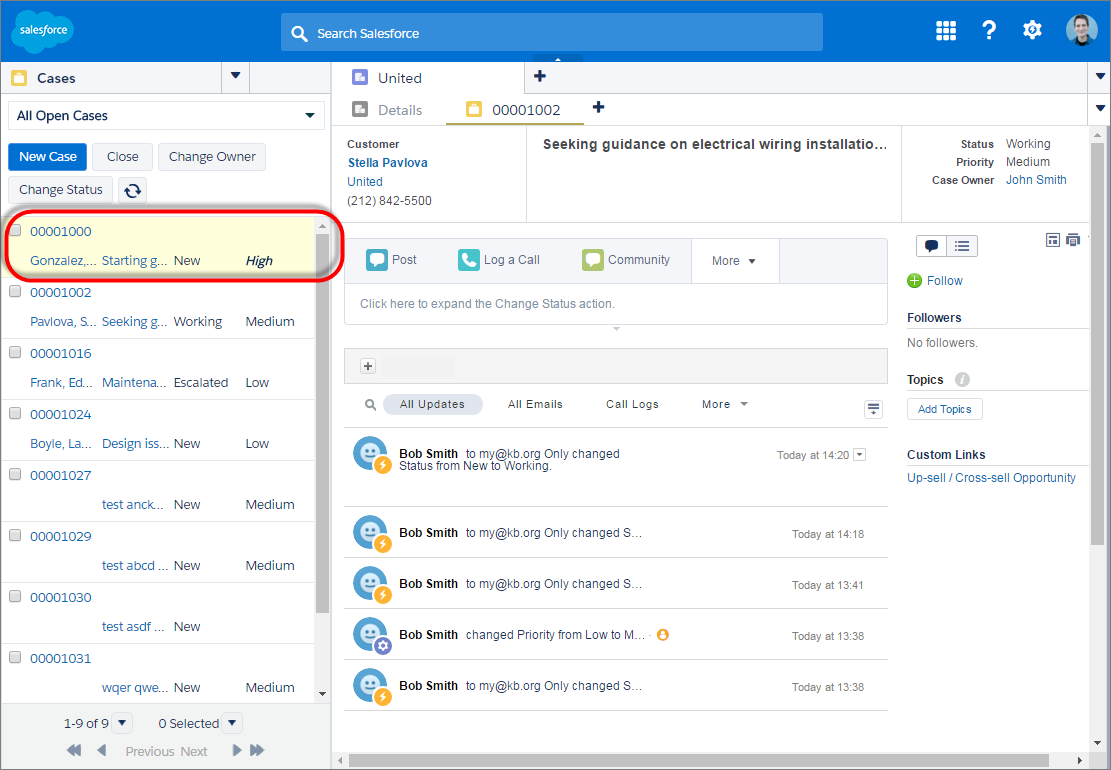Go to previous page arrow
Viewport: 1111px width, 770px height.
tap(101, 750)
